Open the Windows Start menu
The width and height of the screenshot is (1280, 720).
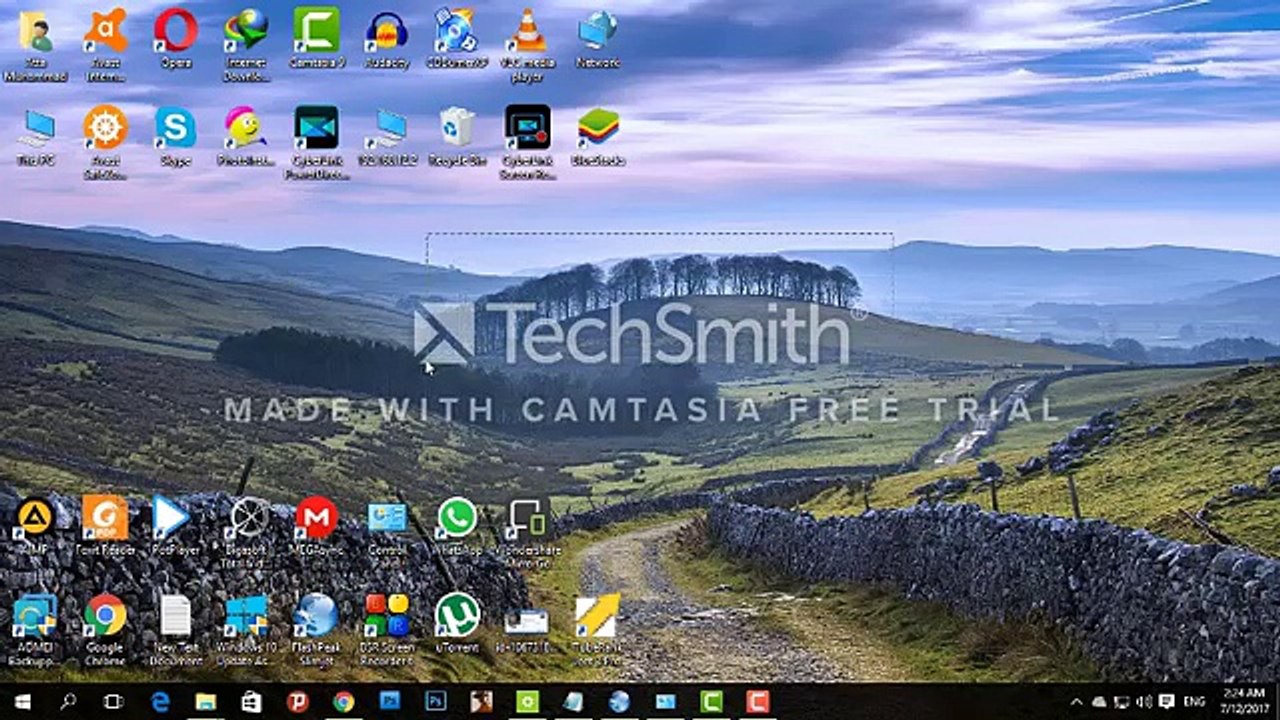(x=21, y=702)
